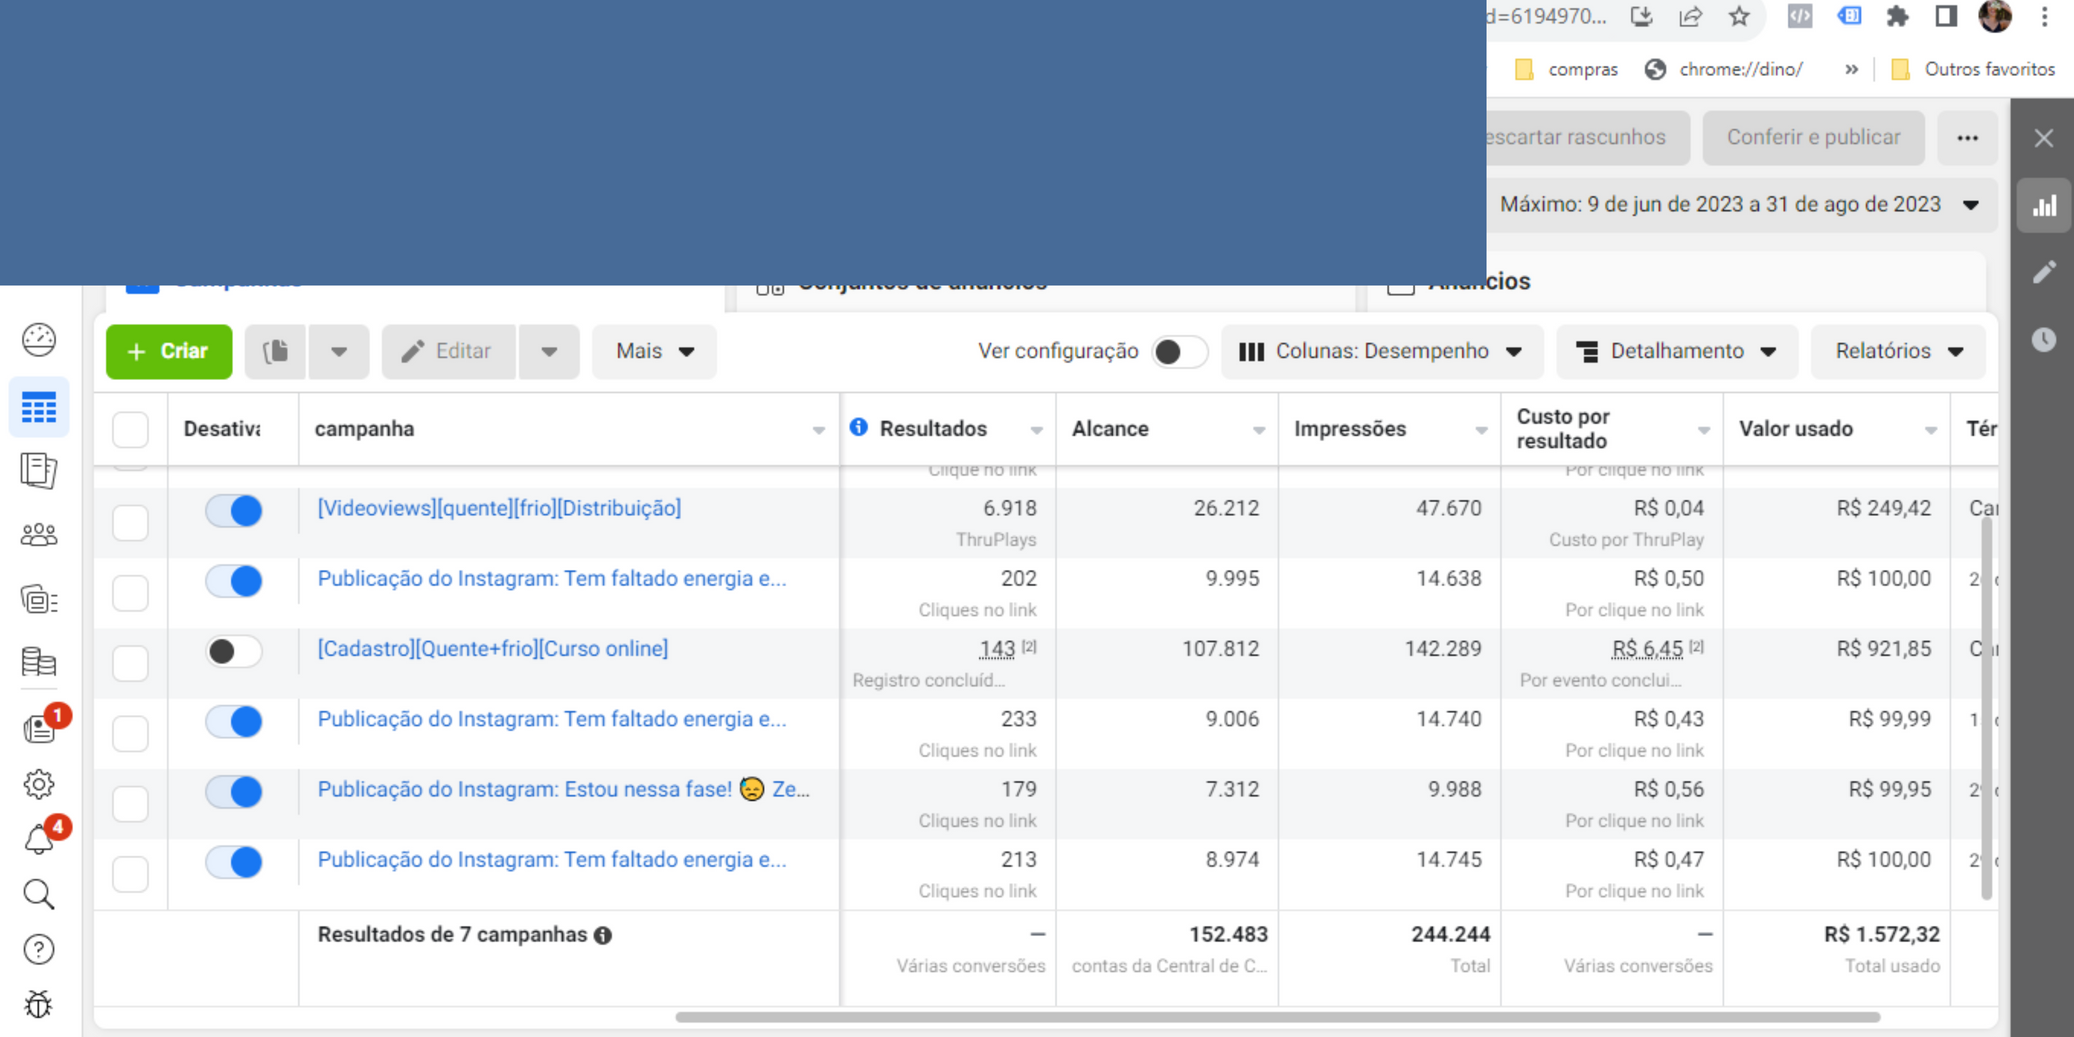Click the duplicate campaign icon button
Viewport: 2074px width, 1037px height.
point(276,351)
